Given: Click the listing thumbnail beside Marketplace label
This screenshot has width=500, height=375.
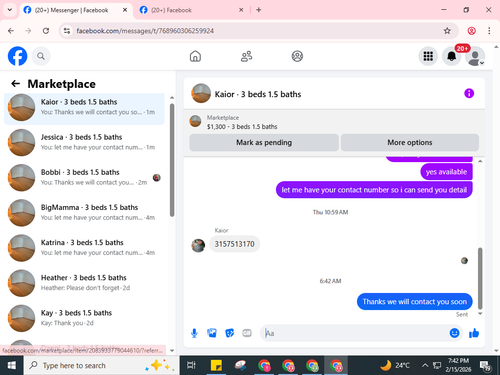Looking at the screenshot, I should 195,121.
